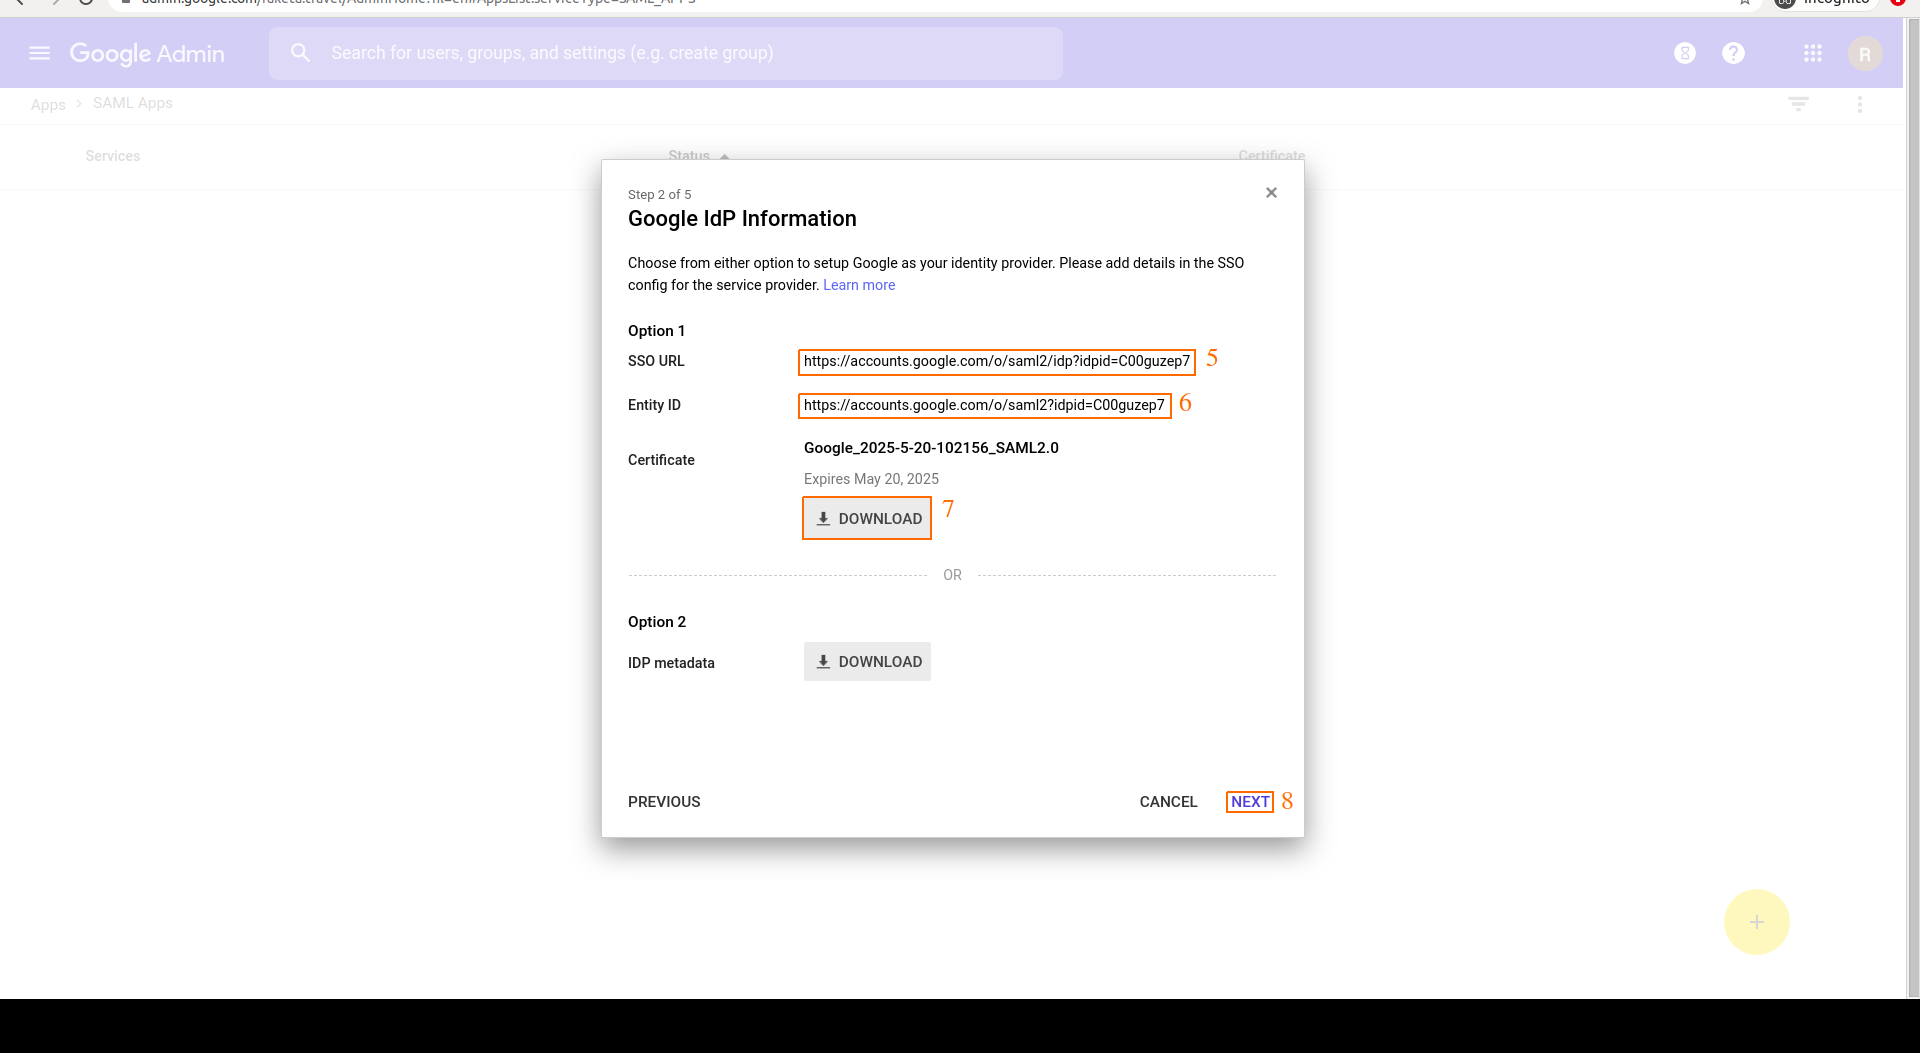1920x1053 pixels.
Task: Click the yellow add plus button
Action: tap(1756, 922)
